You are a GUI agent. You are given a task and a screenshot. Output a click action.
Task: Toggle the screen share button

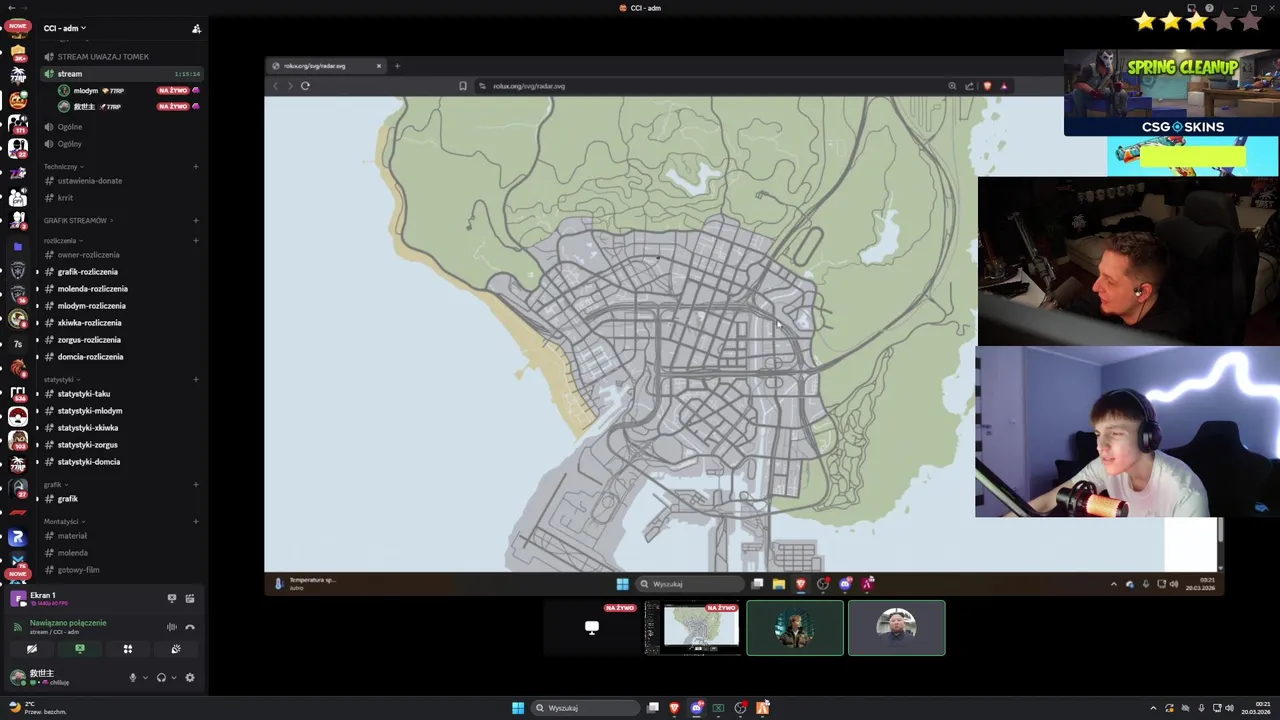tap(80, 649)
